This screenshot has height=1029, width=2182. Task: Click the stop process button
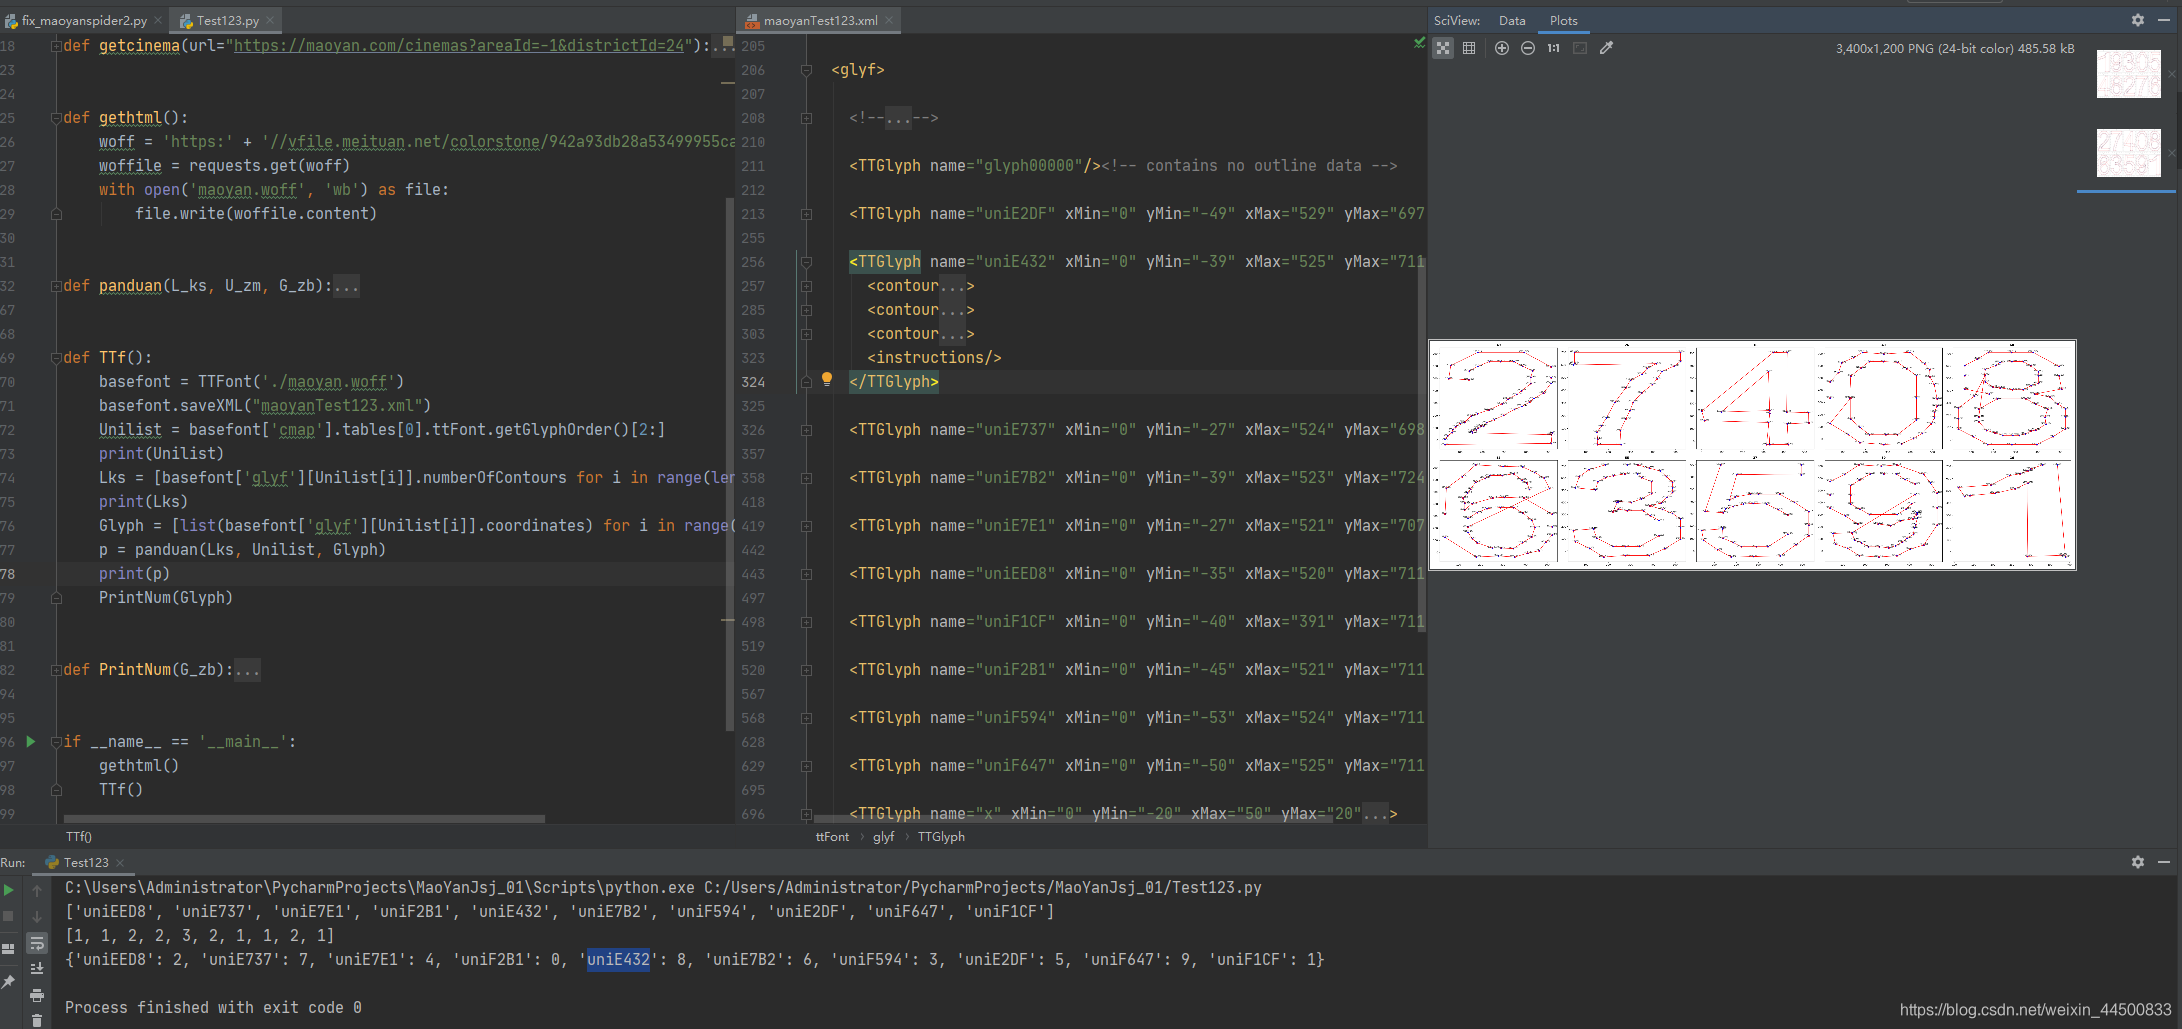9,916
